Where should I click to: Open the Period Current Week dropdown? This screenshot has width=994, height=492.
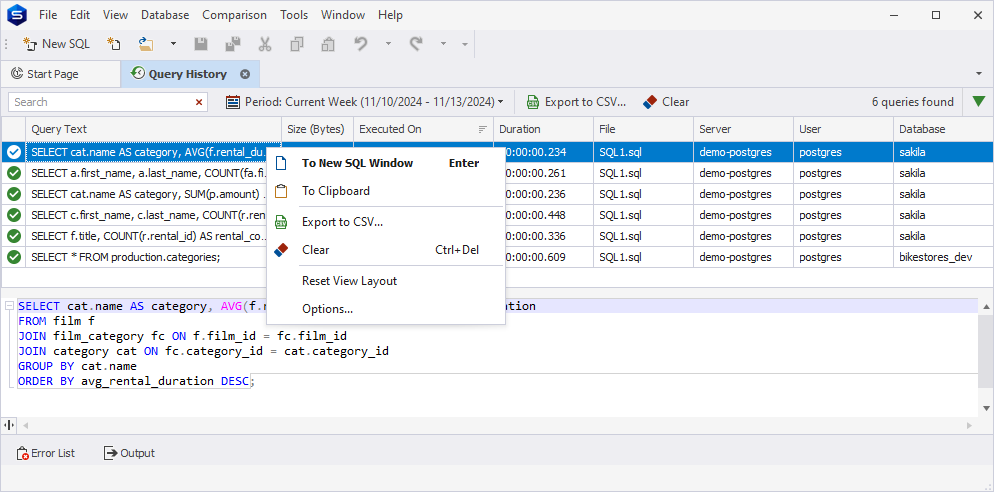(365, 102)
